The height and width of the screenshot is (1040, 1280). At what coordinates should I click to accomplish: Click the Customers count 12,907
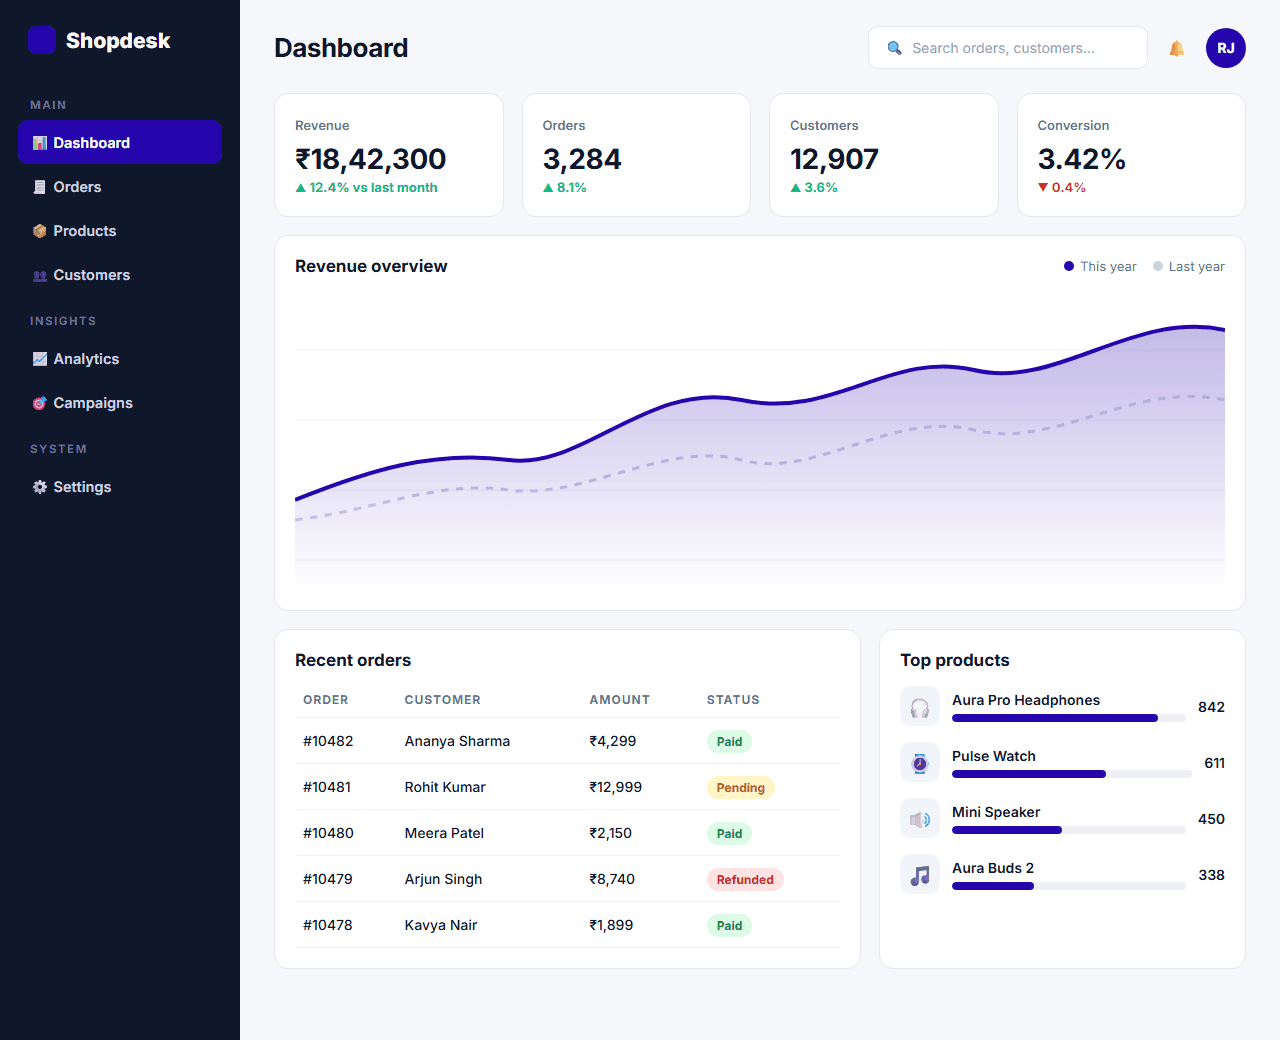click(834, 159)
